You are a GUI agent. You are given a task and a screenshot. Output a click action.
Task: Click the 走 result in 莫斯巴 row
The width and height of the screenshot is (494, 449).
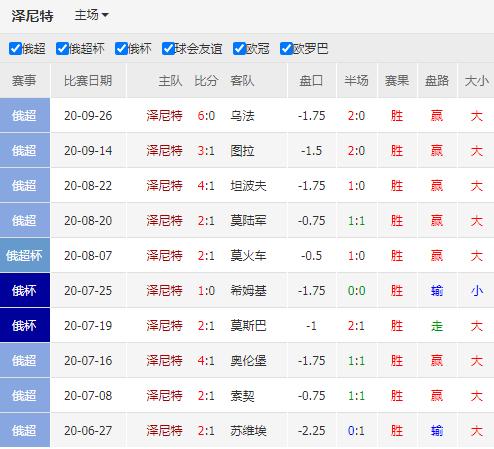437,326
